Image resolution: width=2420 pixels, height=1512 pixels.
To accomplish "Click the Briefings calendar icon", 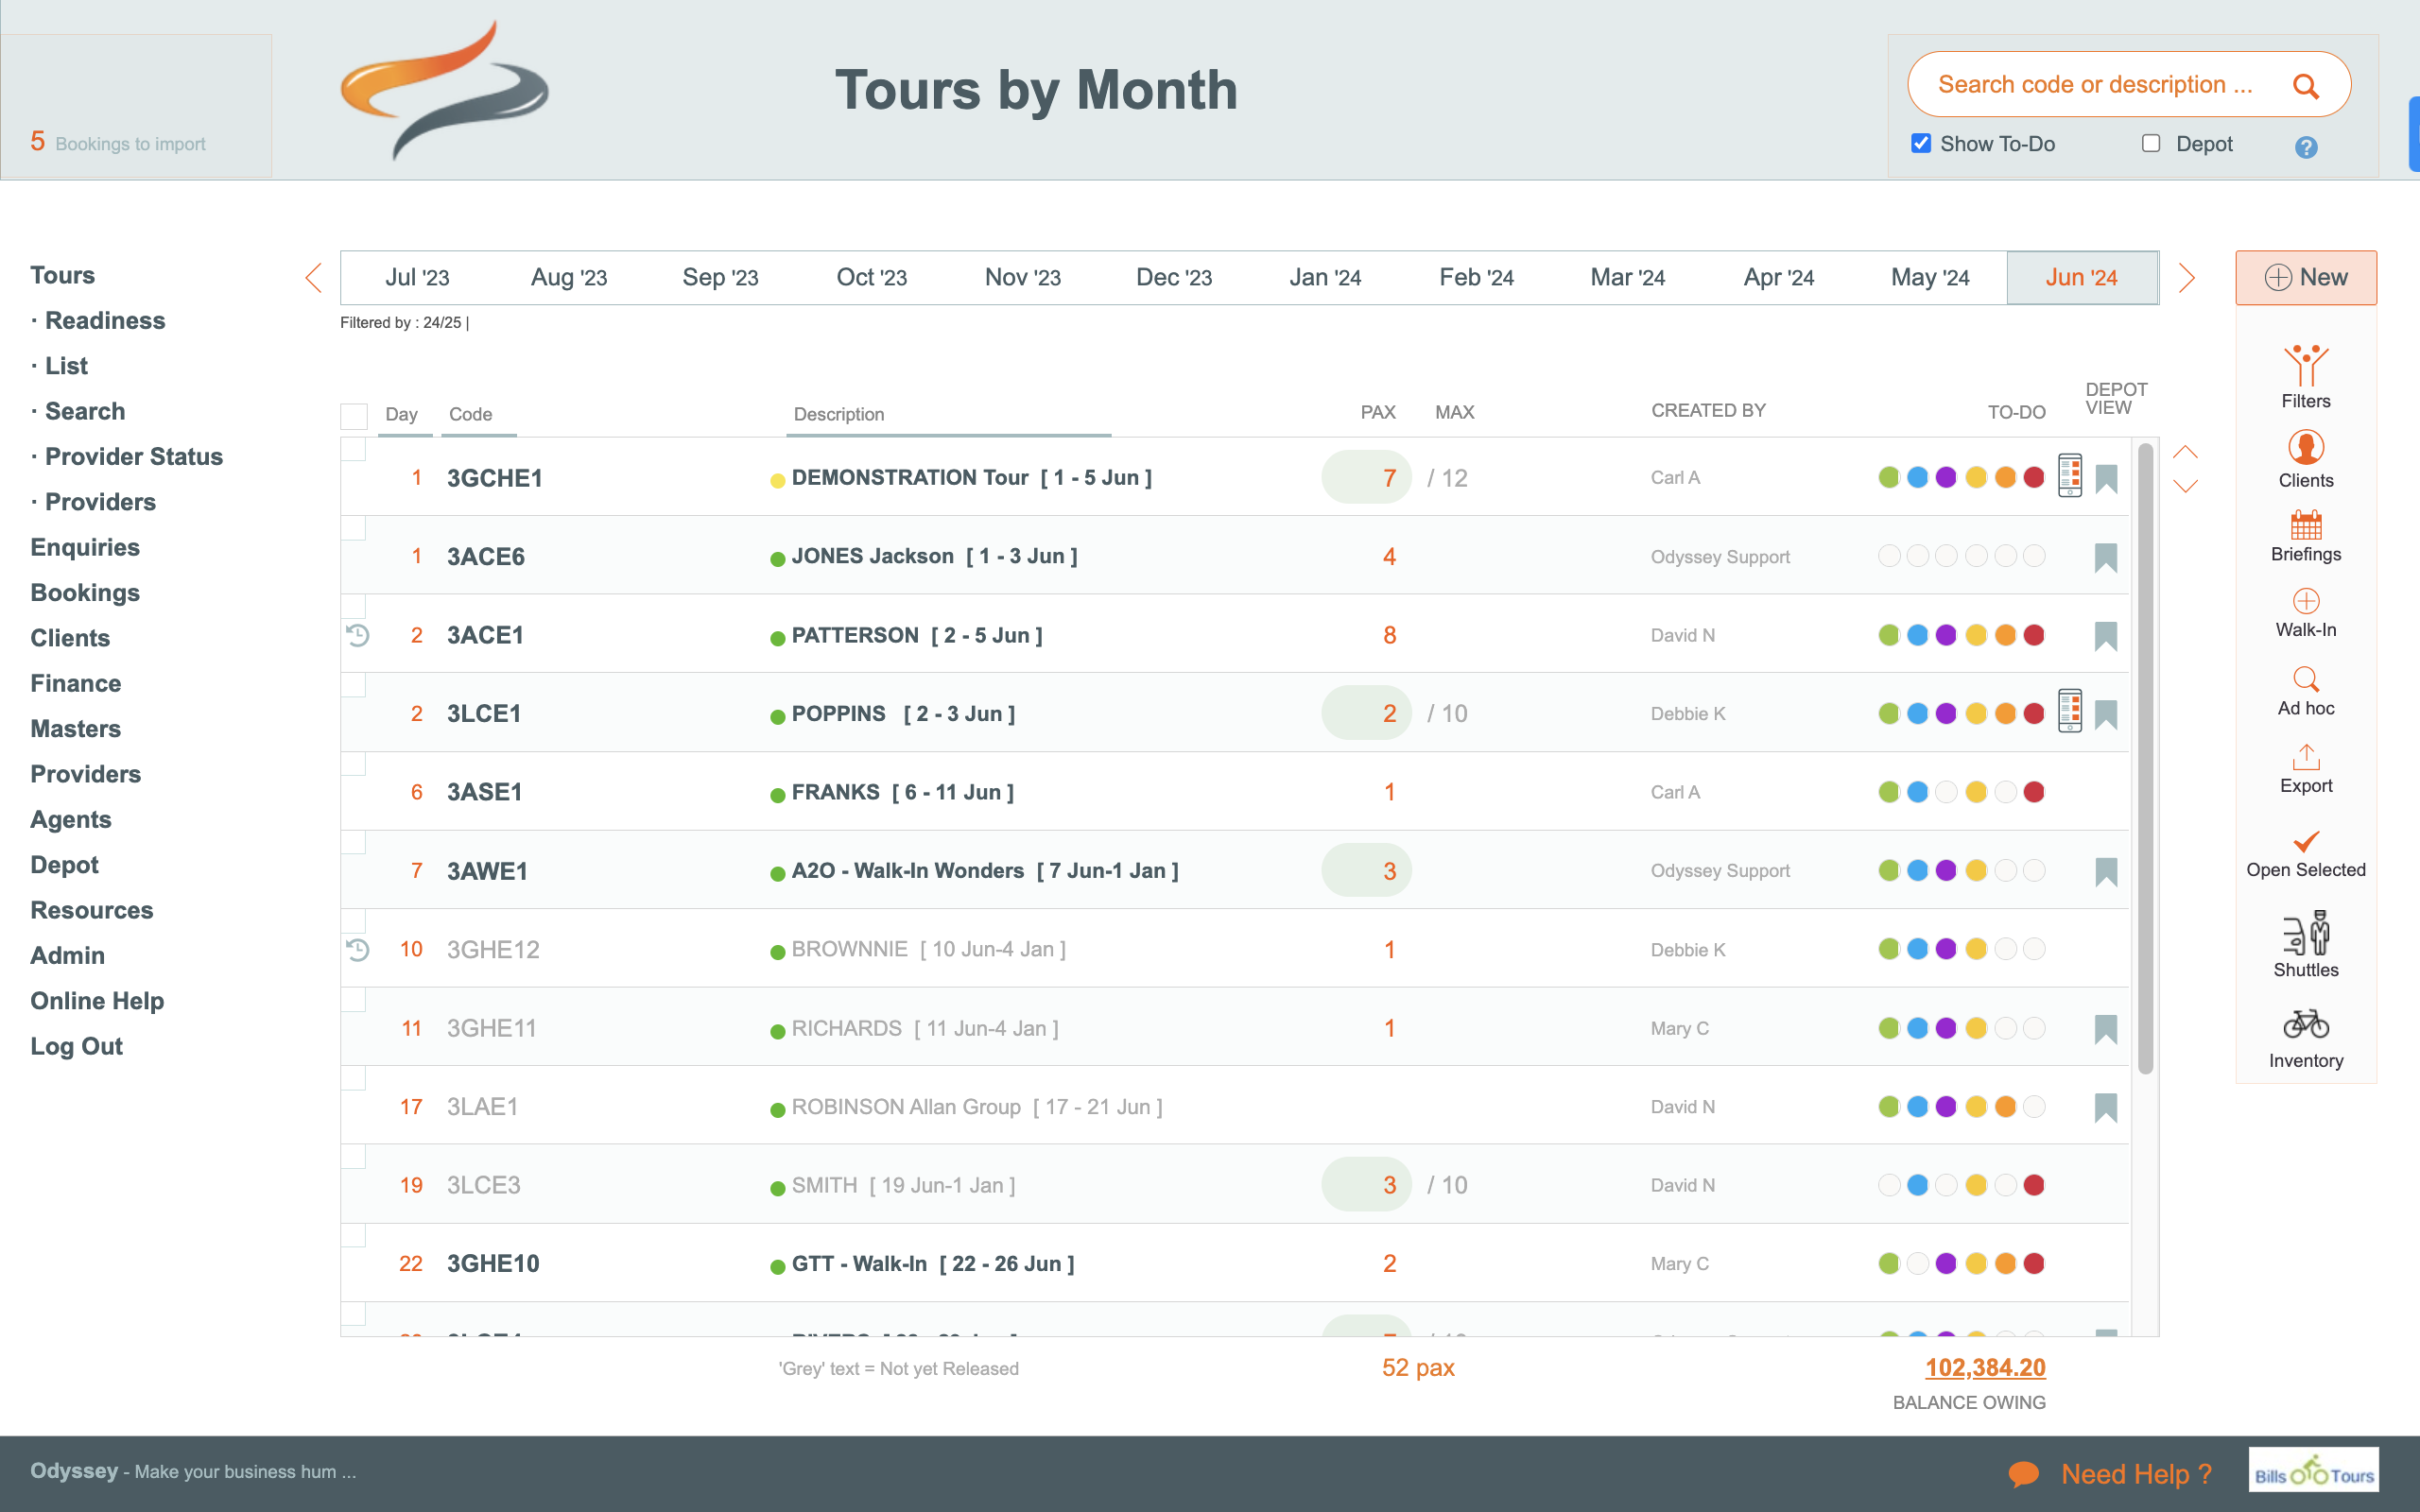I will tap(2305, 524).
